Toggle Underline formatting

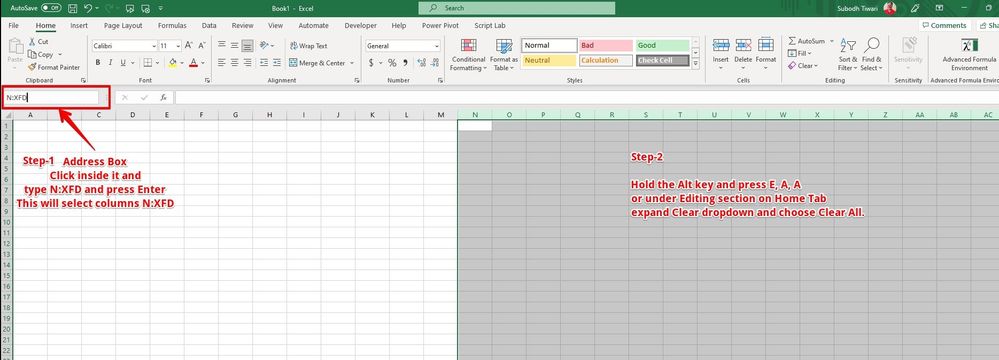pyautogui.click(x=122, y=62)
